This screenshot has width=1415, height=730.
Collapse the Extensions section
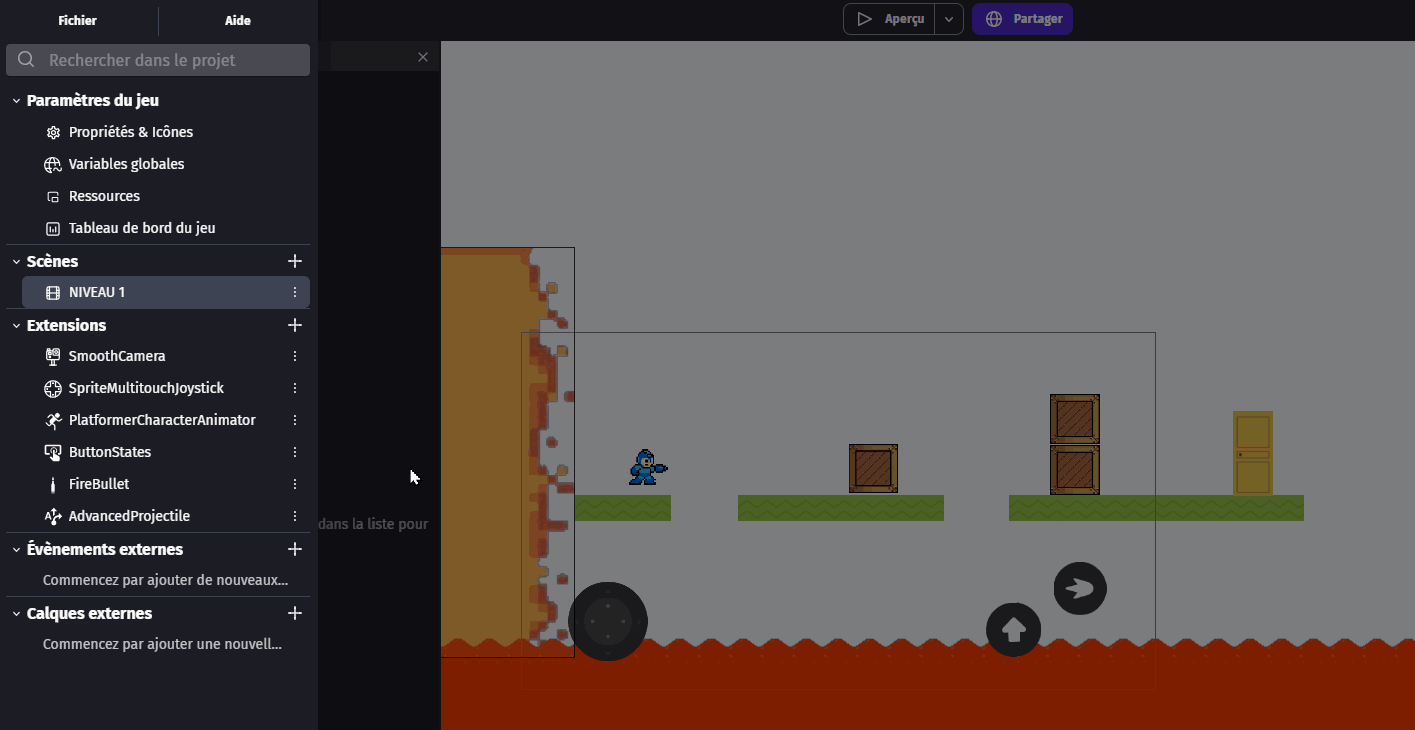tap(16, 326)
